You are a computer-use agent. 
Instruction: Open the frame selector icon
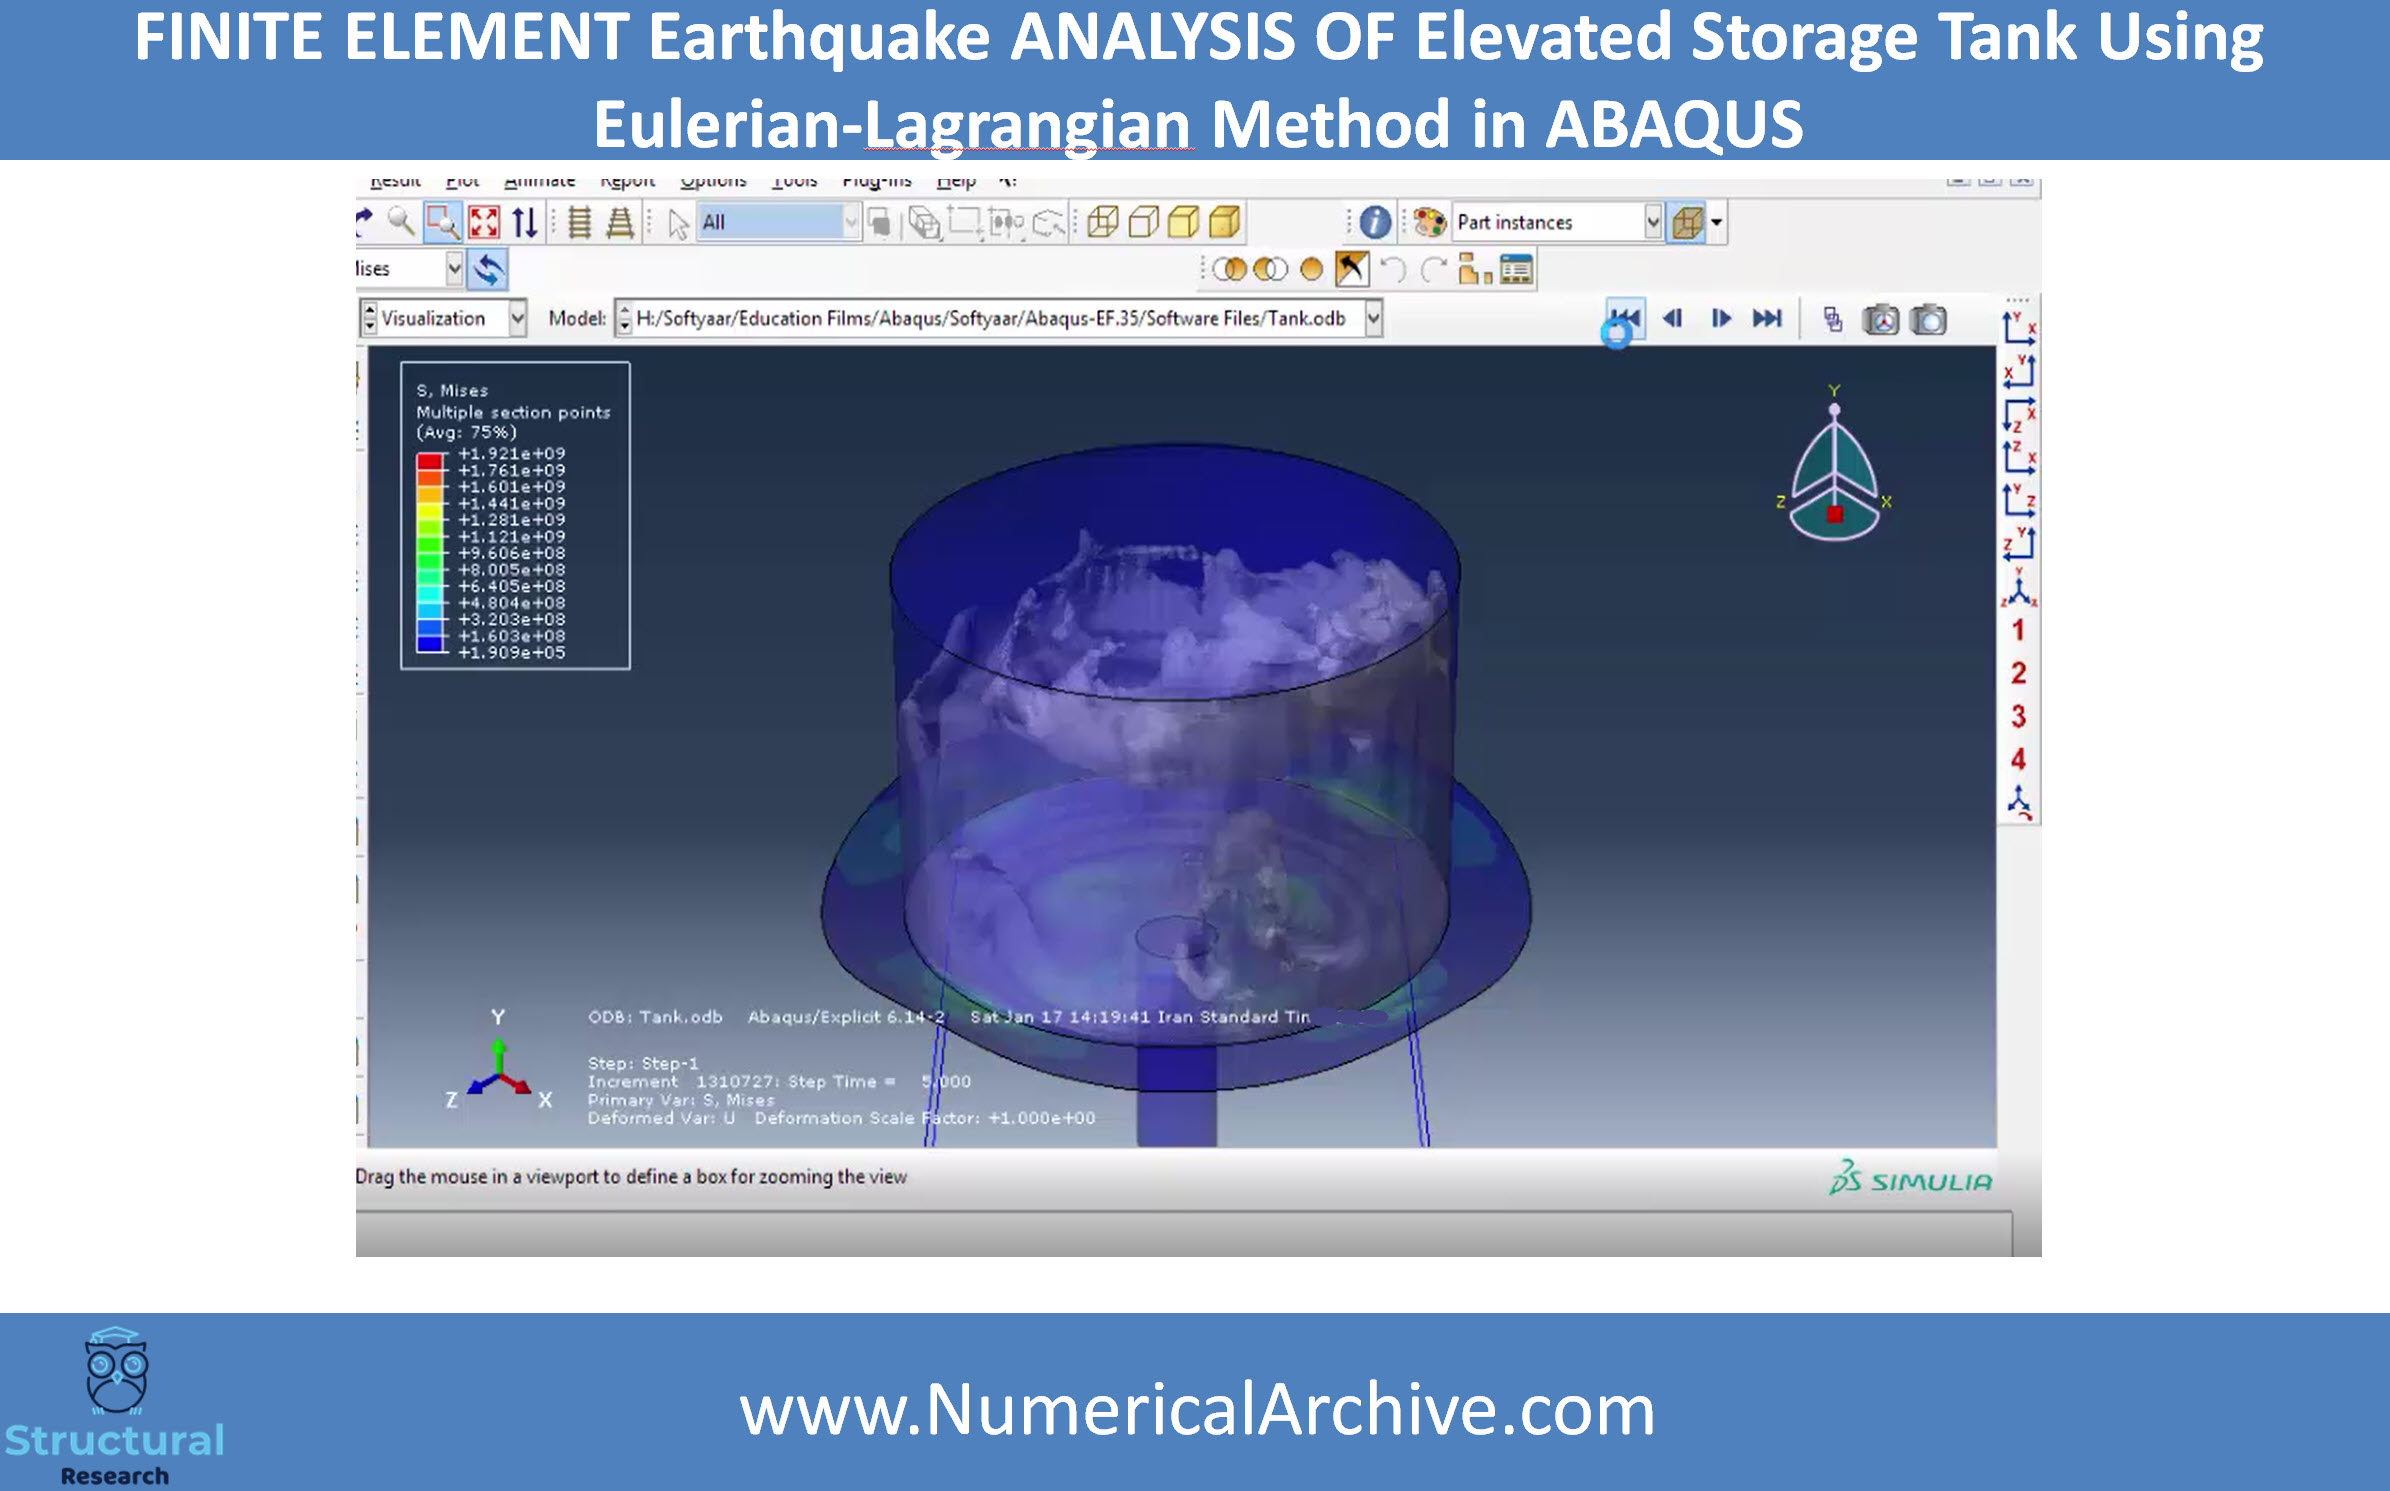tap(1832, 319)
